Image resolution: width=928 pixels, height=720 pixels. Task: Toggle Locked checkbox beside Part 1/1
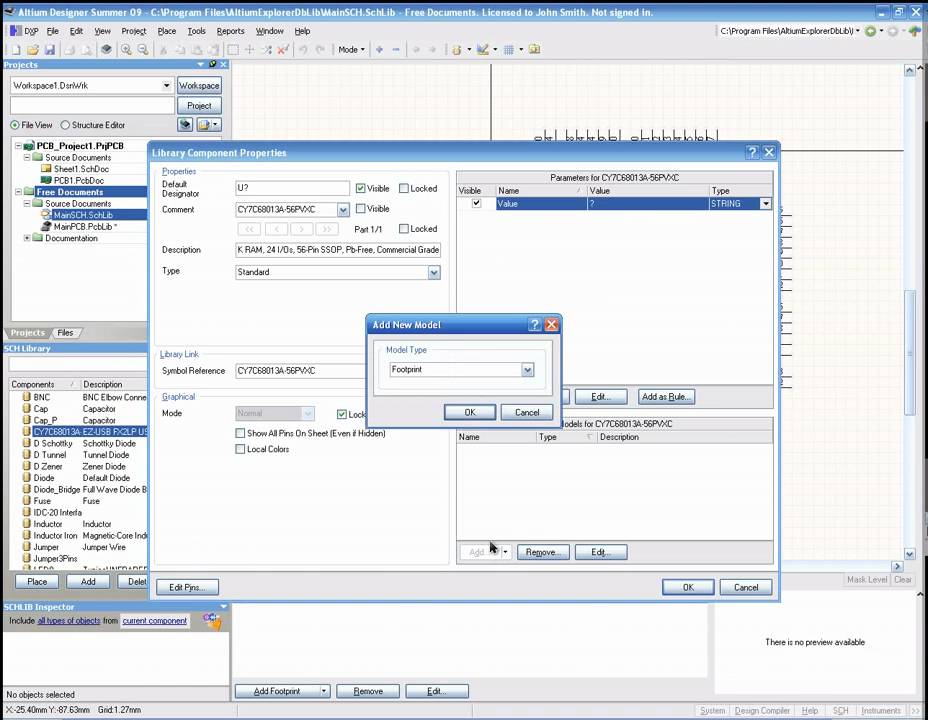[x=404, y=228]
